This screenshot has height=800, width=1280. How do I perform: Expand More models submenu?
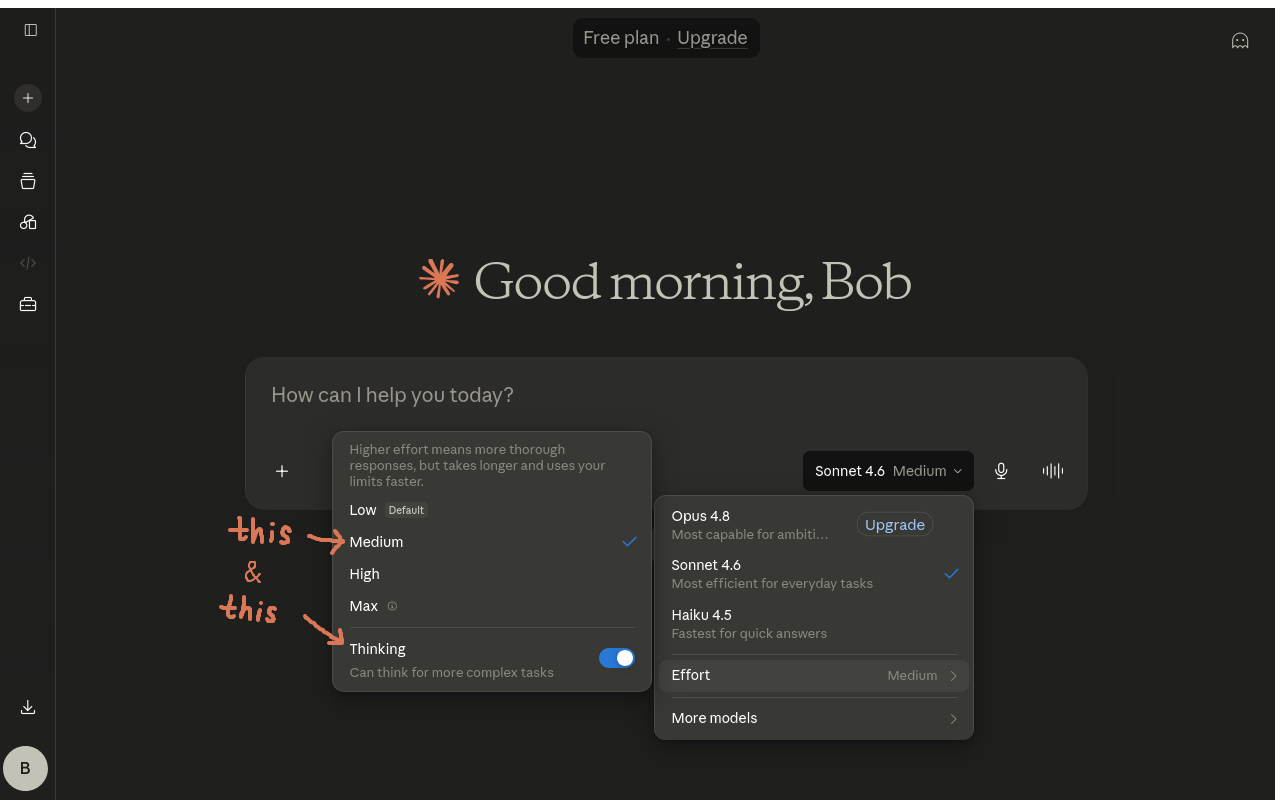click(x=814, y=718)
